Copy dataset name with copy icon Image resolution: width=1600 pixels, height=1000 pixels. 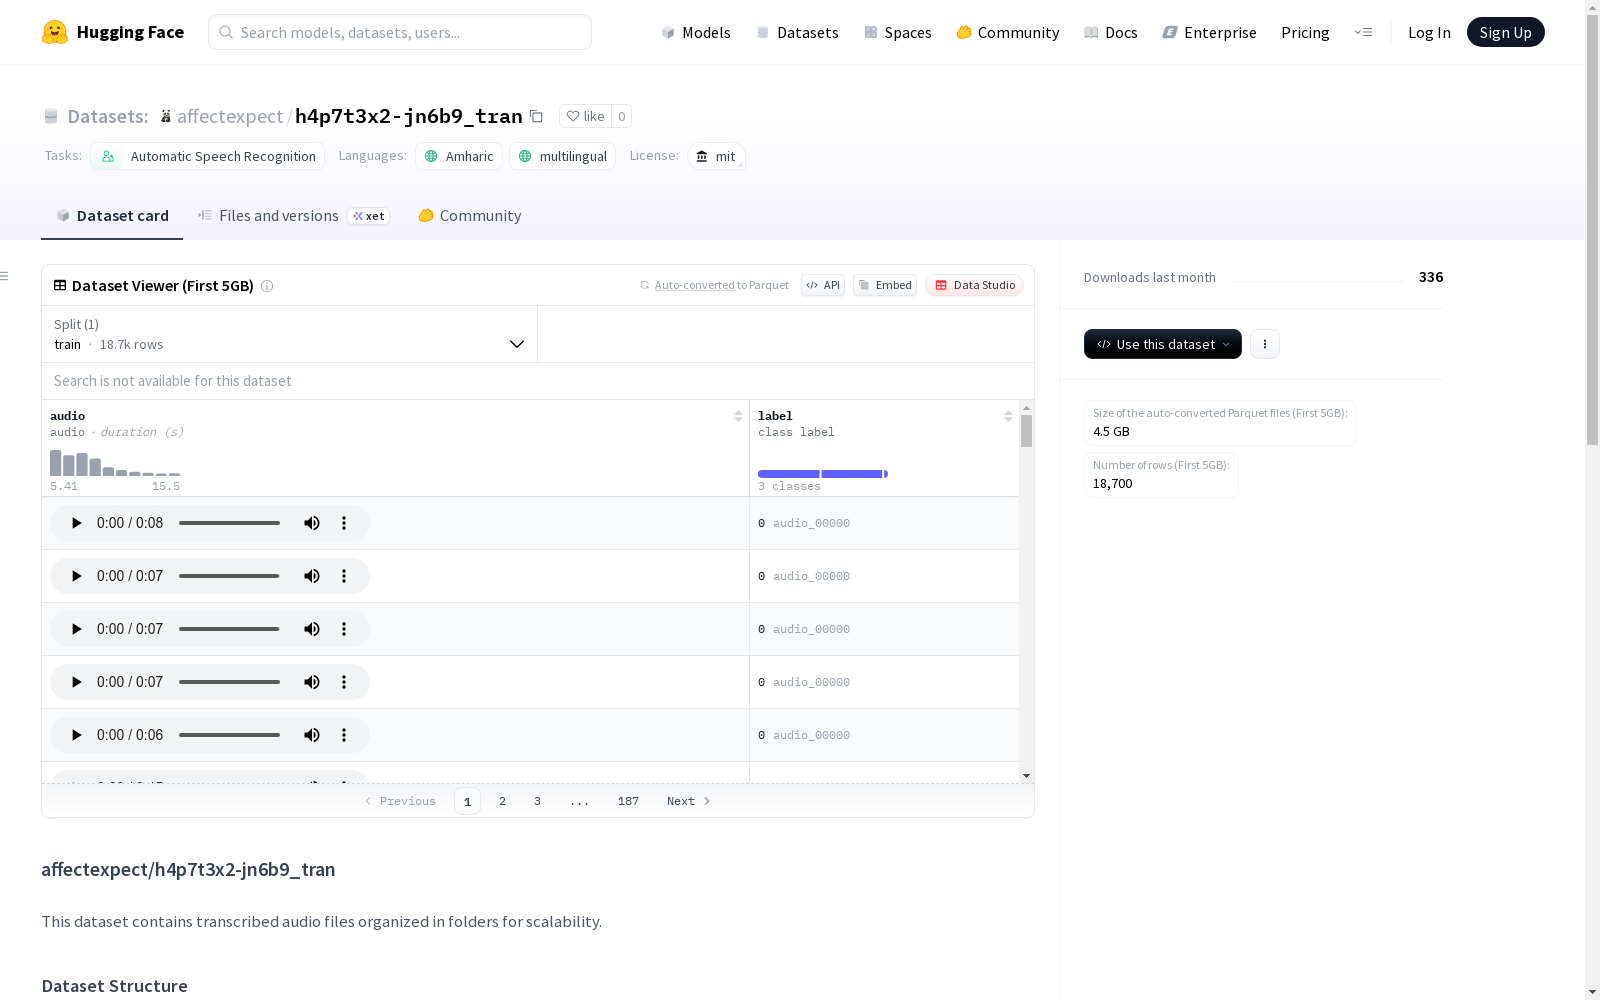(x=536, y=116)
